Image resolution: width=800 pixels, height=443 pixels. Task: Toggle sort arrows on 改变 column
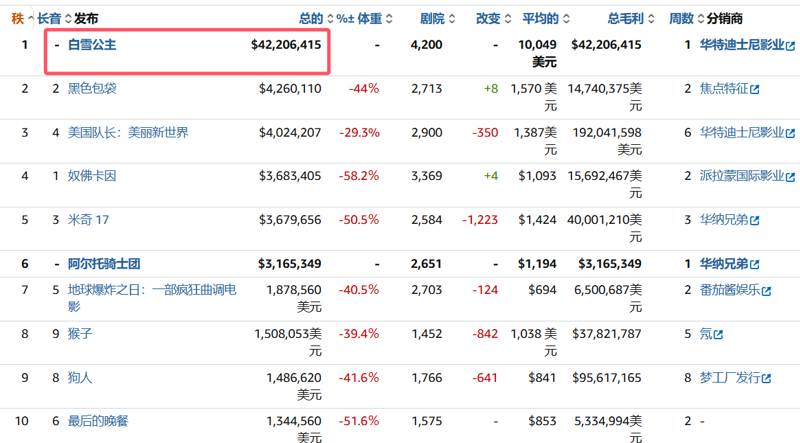508,19
